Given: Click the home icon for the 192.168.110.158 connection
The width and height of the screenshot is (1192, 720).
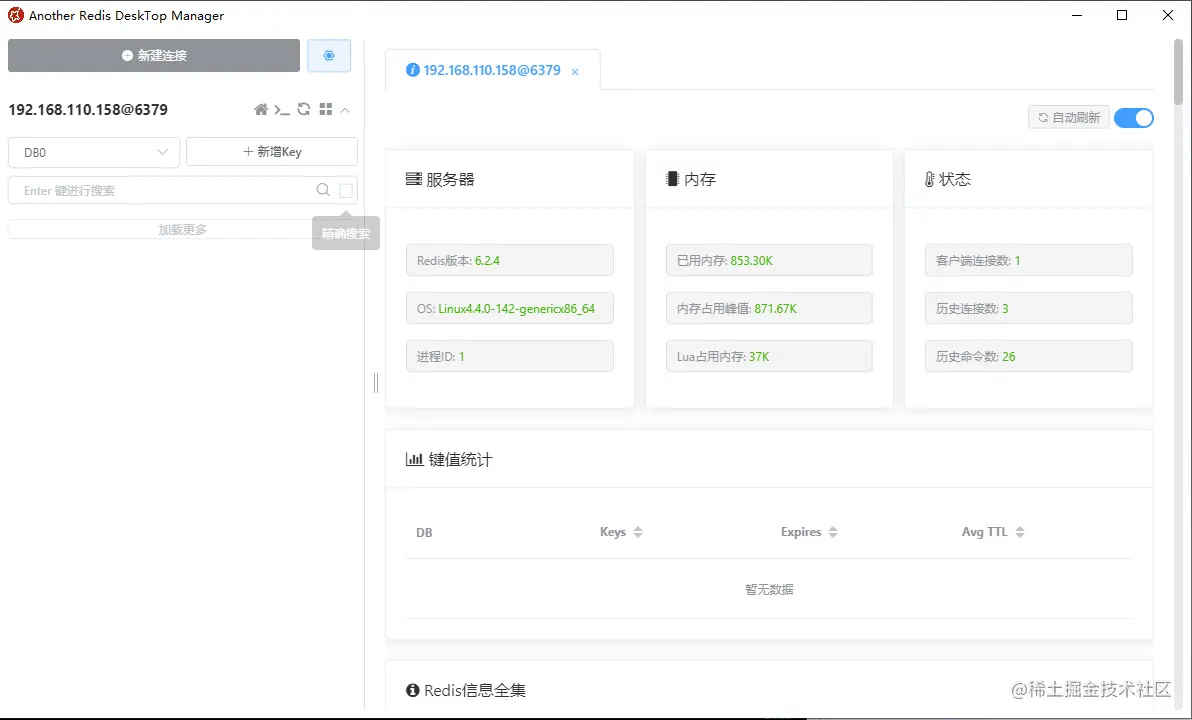Looking at the screenshot, I should pos(261,109).
